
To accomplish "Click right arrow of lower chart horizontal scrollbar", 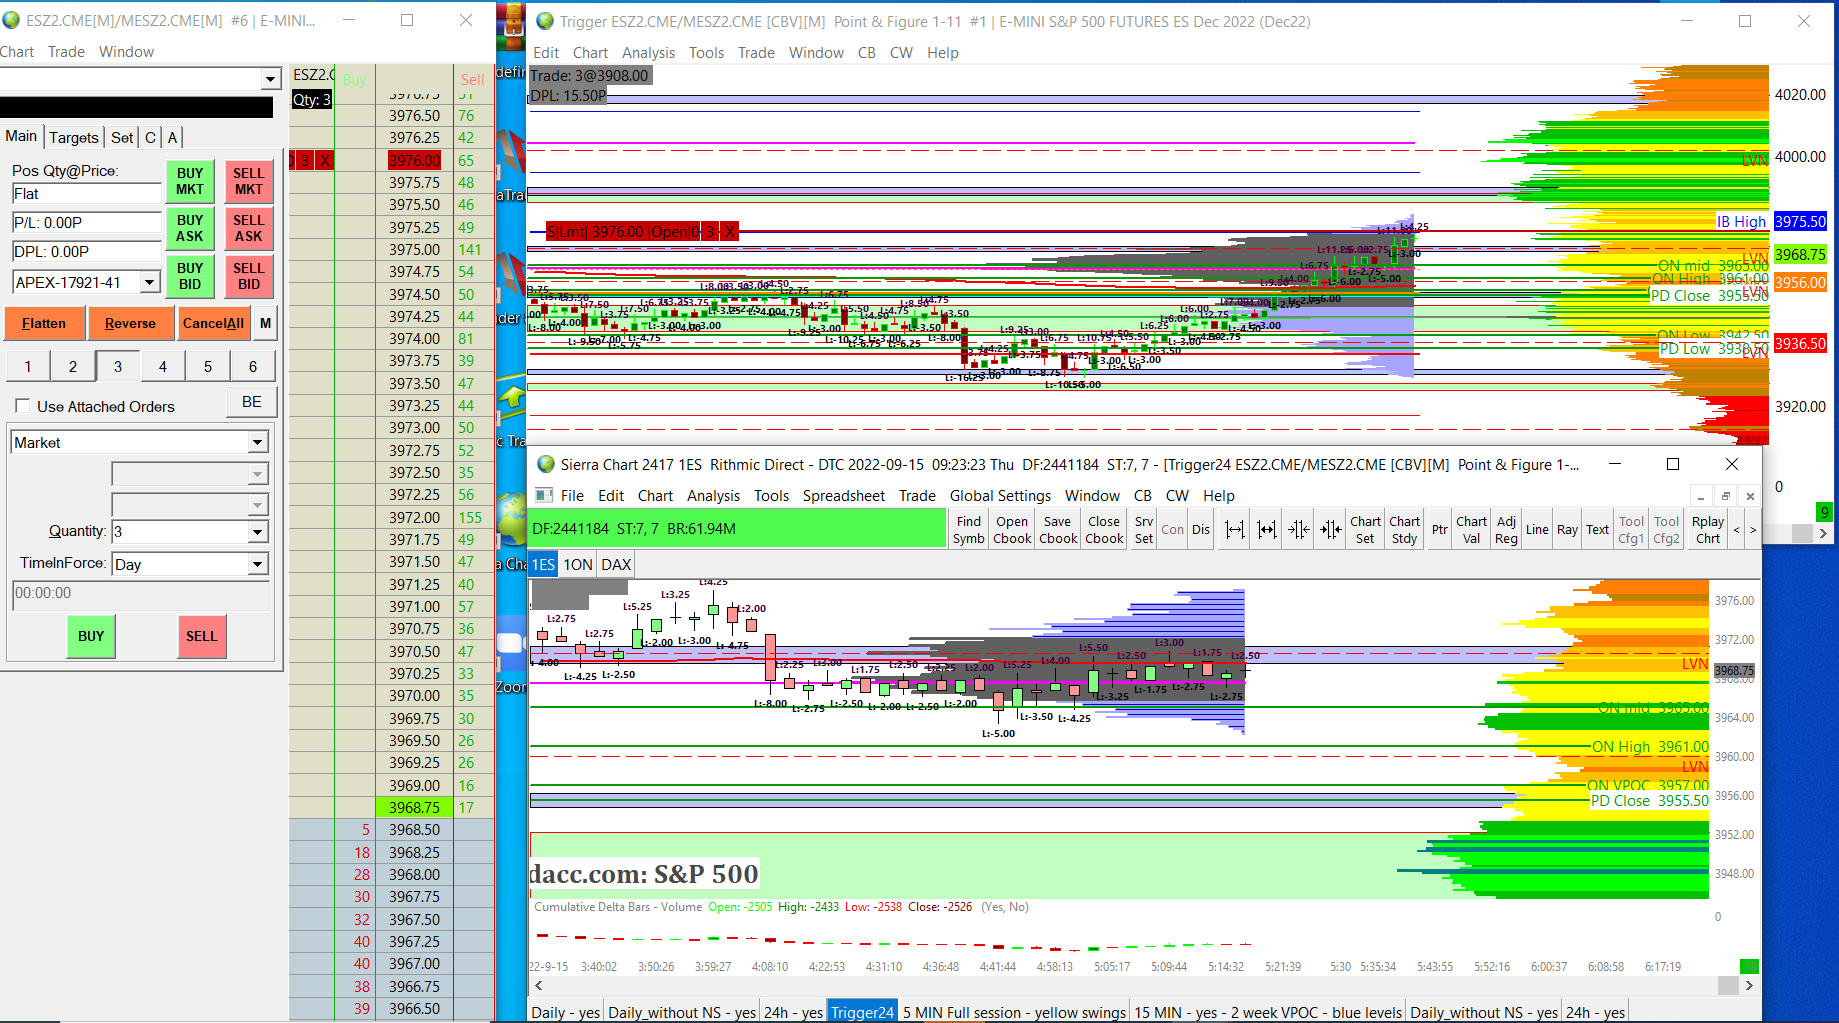I will pos(1749,985).
